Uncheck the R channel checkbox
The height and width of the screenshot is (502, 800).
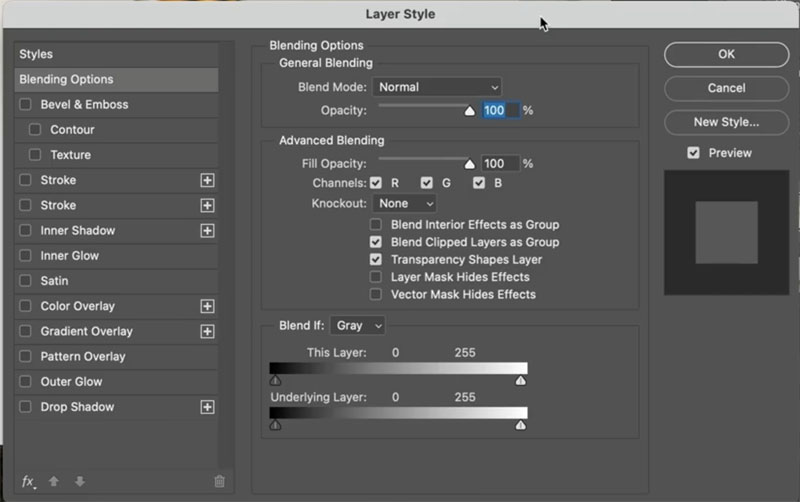tap(376, 183)
